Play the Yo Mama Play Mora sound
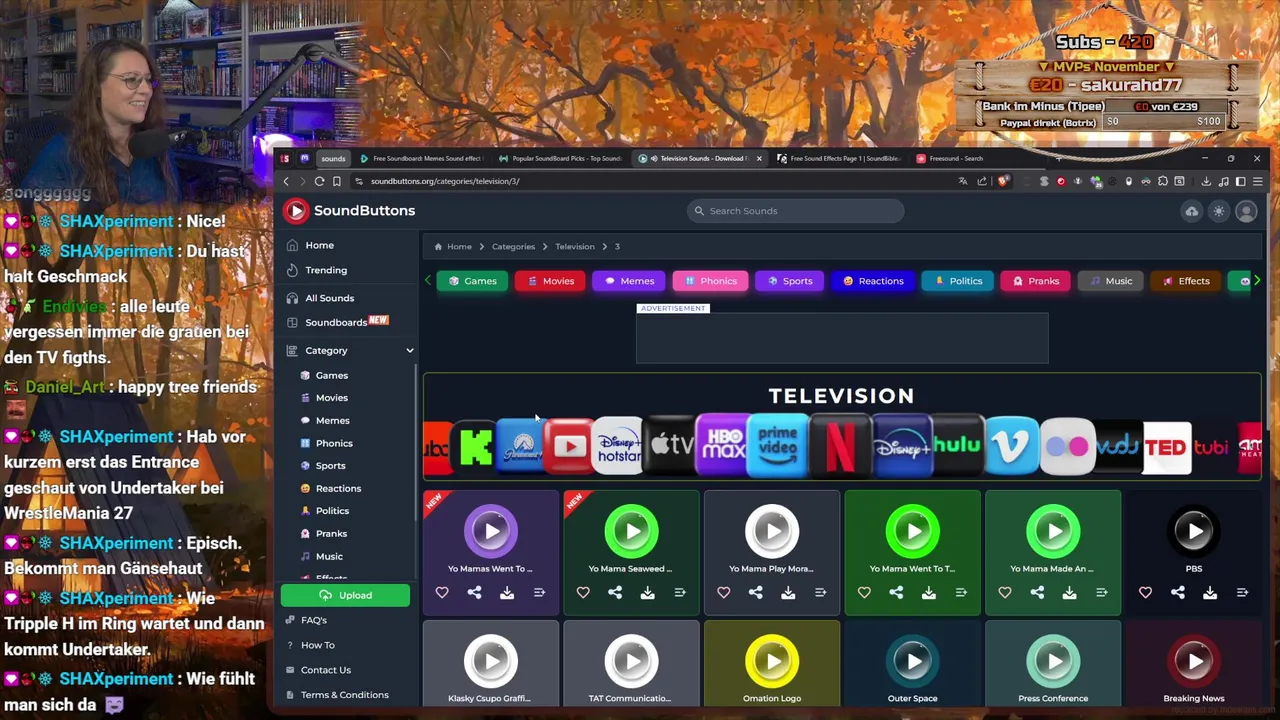 (x=772, y=531)
